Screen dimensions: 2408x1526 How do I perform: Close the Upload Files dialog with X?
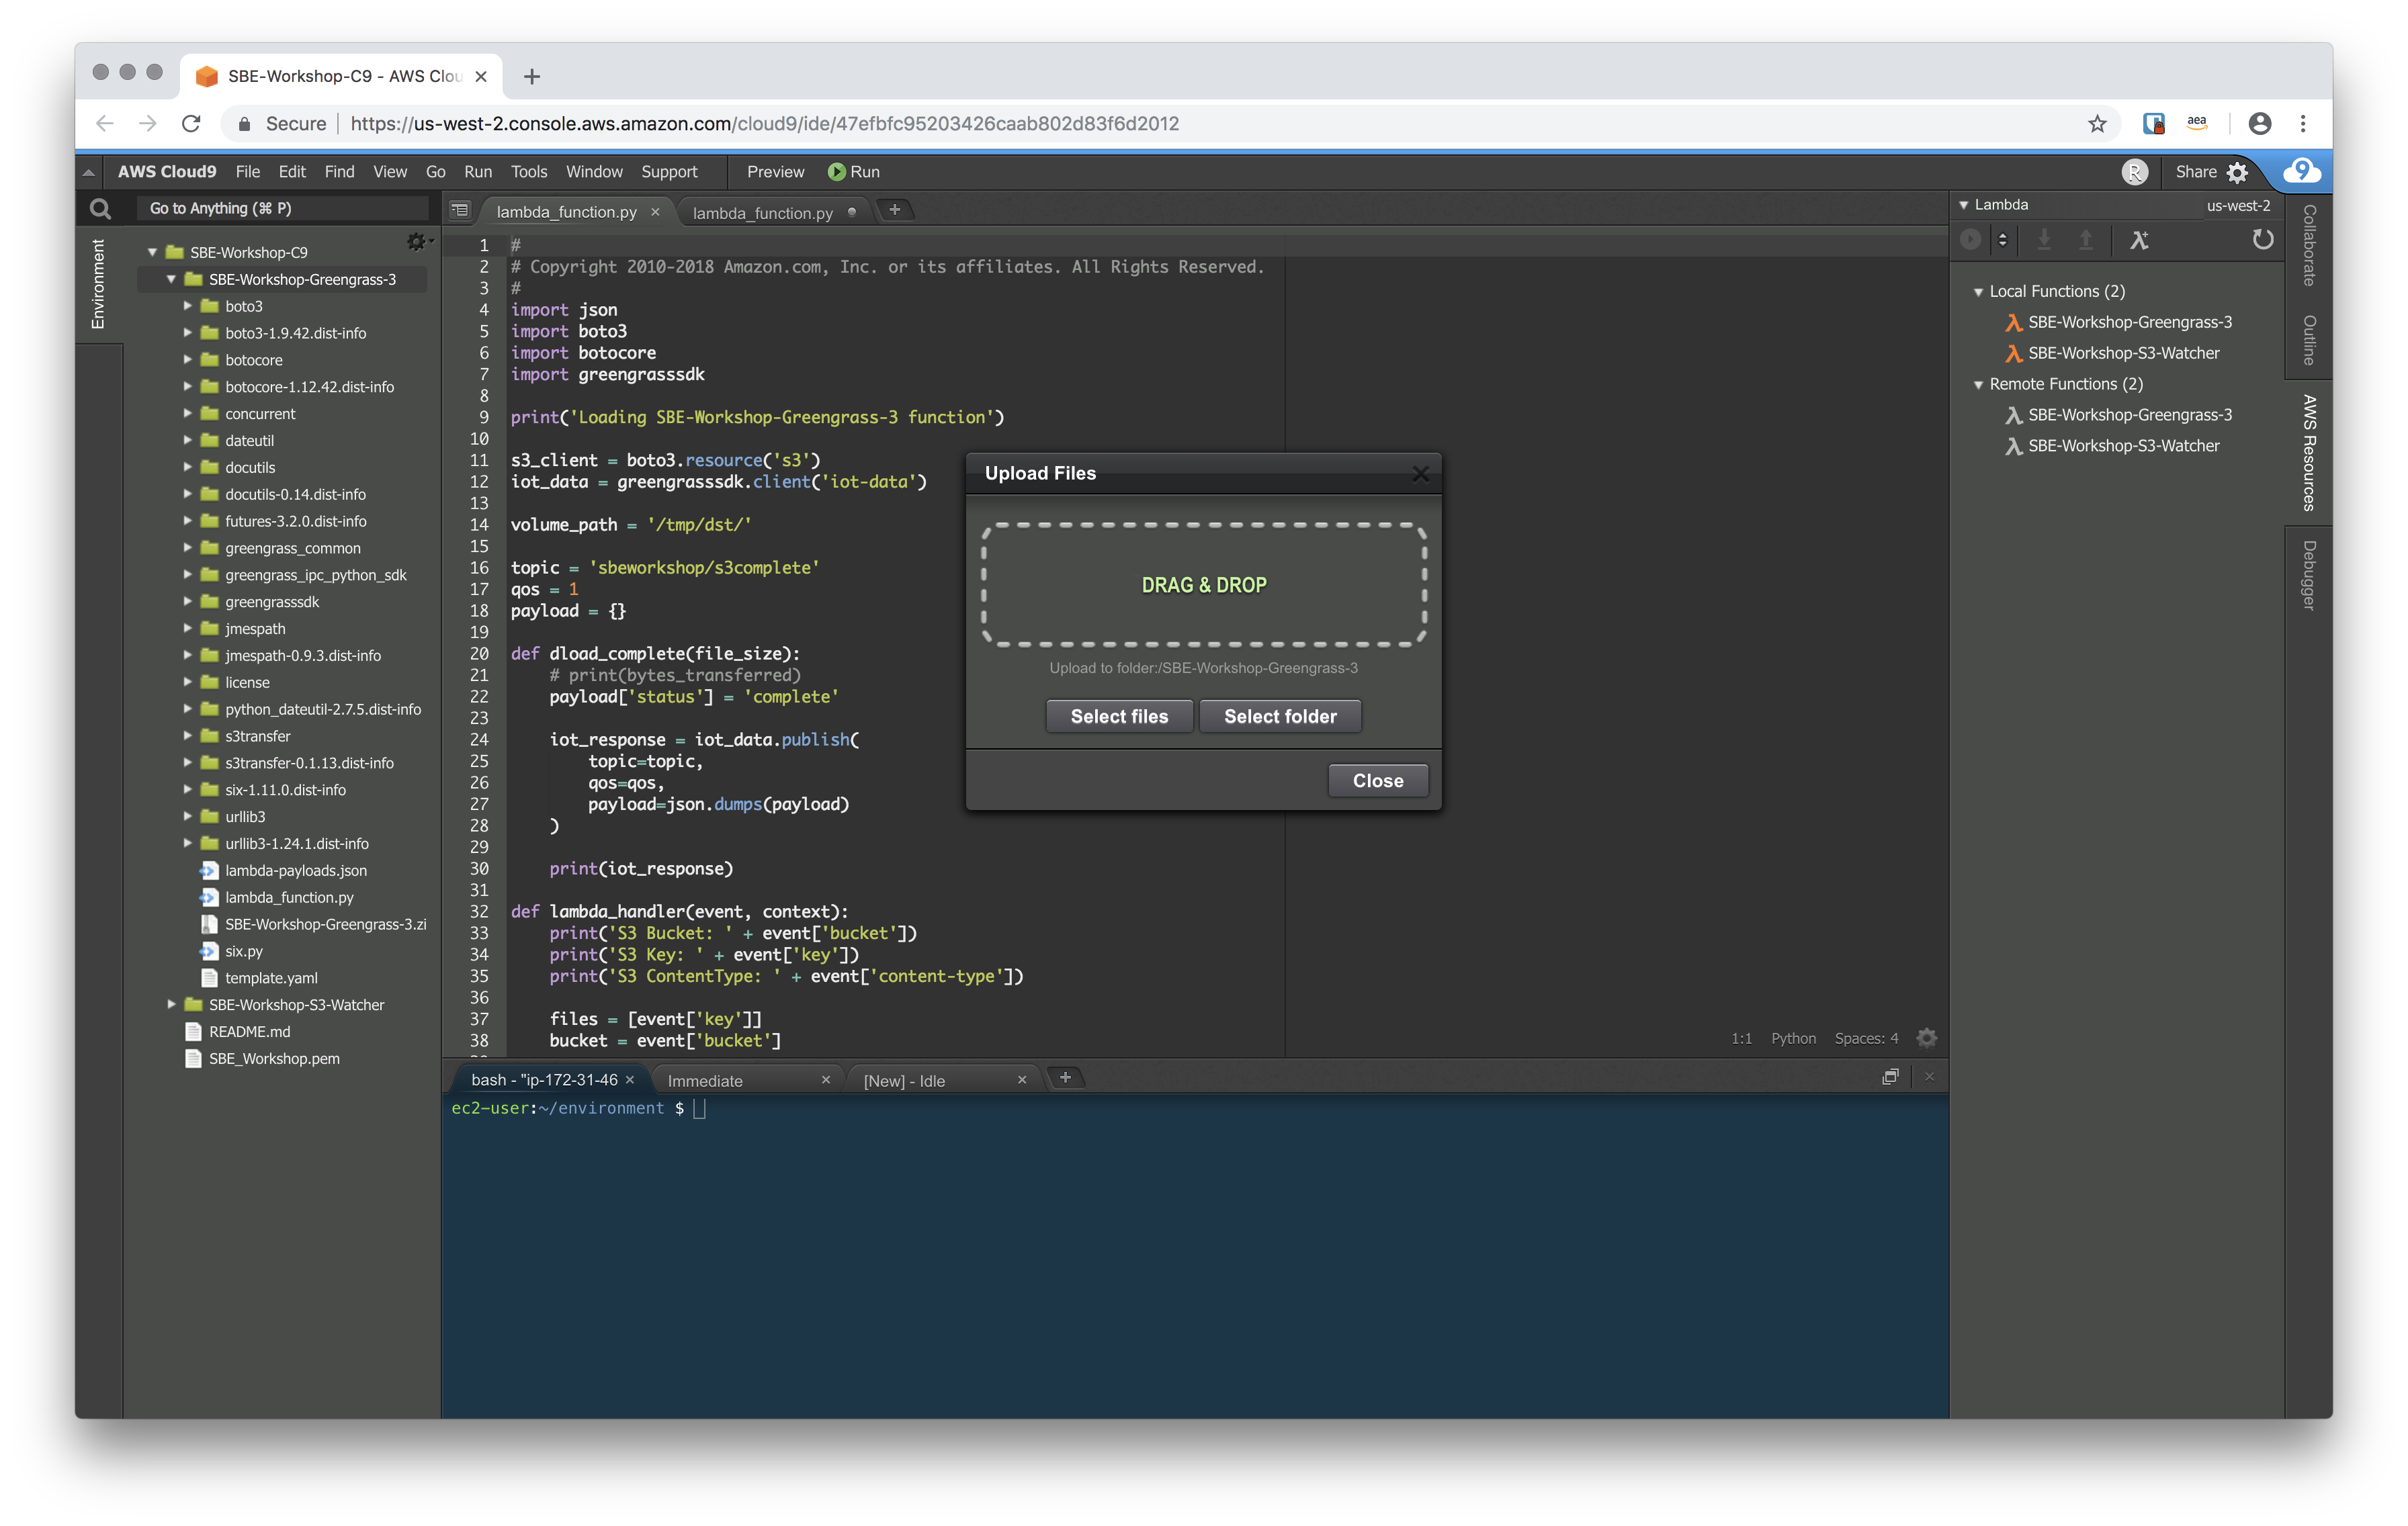1420,474
